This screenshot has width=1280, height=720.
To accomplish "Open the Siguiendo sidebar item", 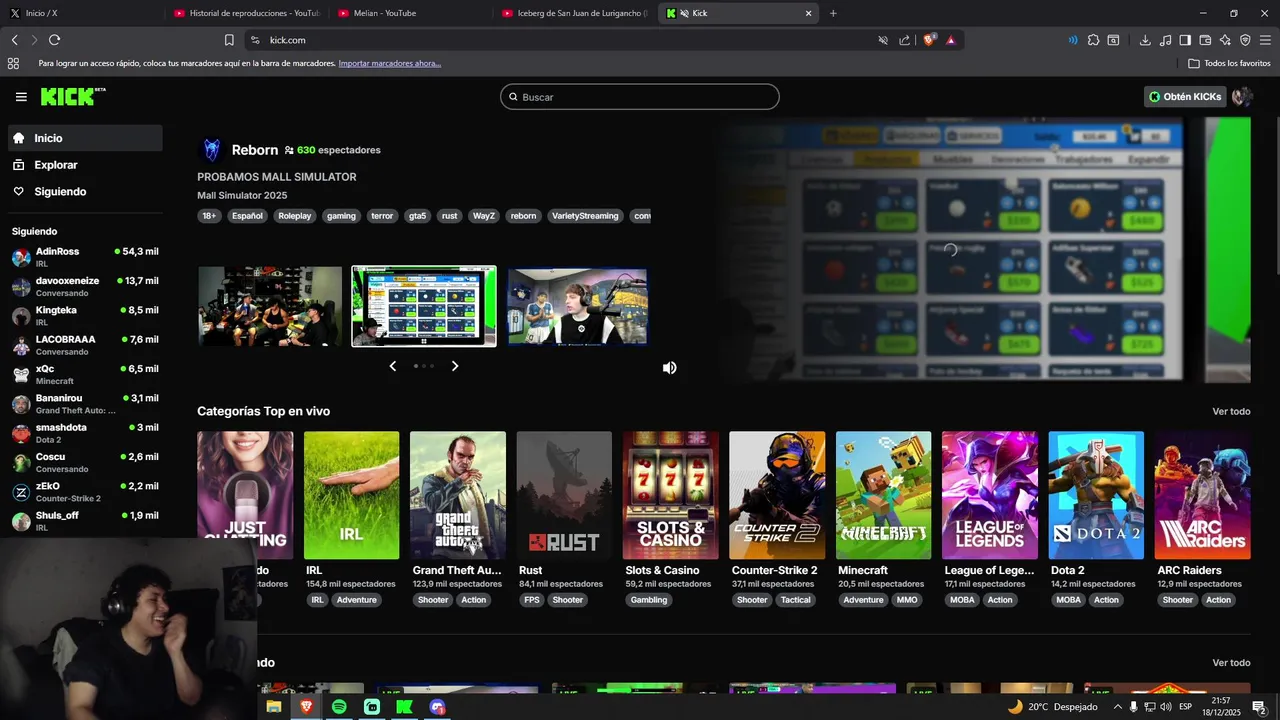I will [85, 191].
